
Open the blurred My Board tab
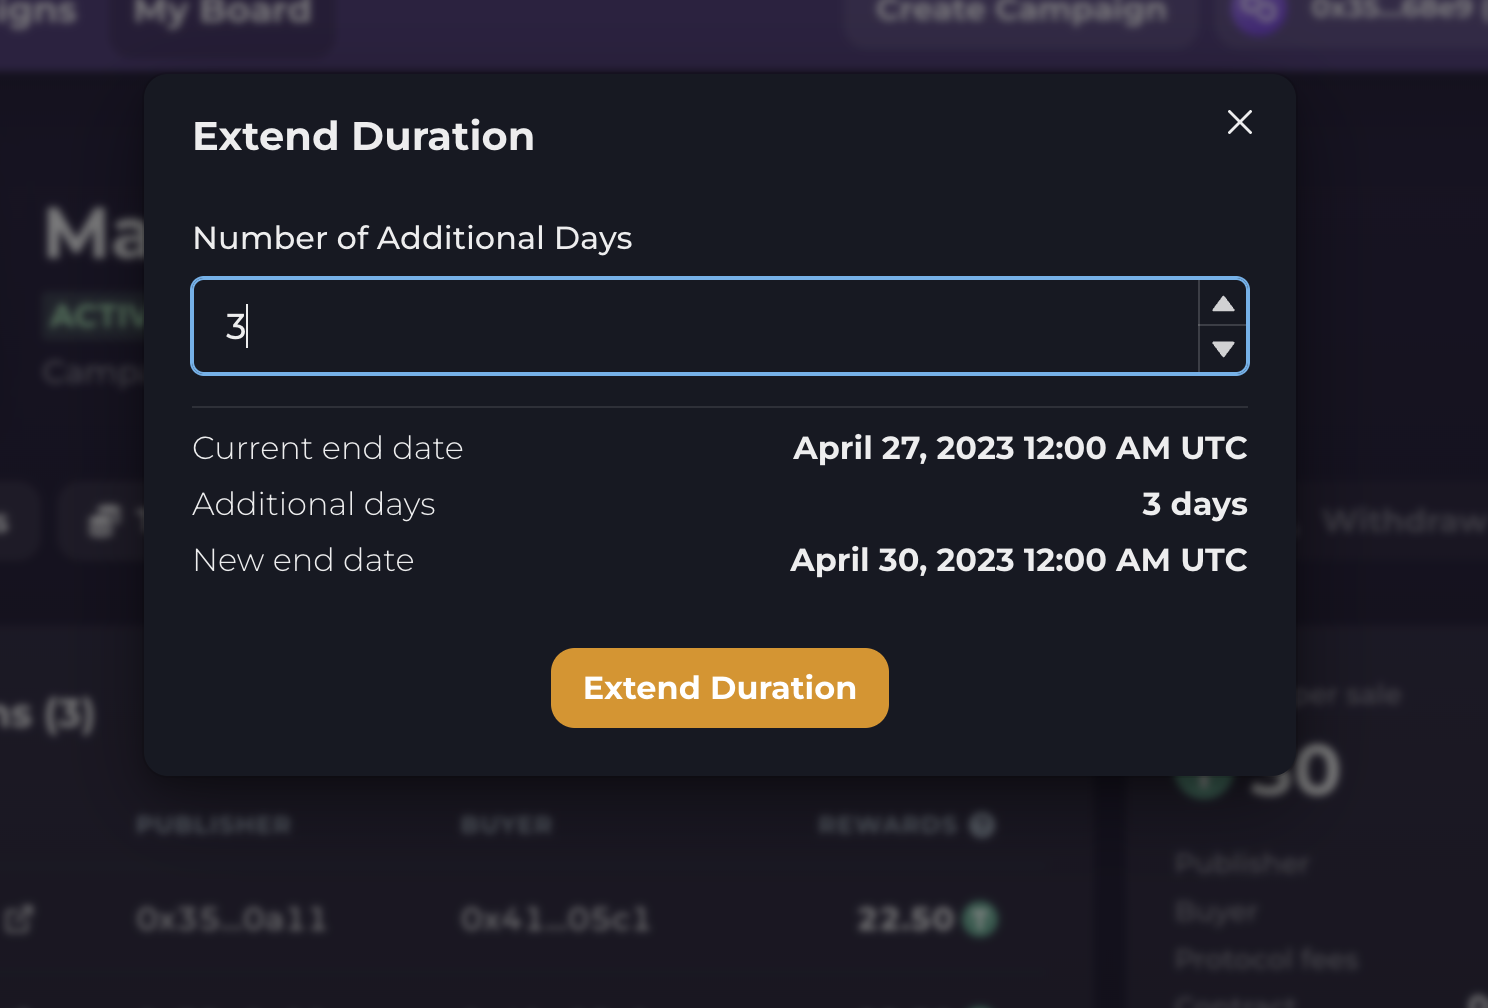tap(223, 12)
